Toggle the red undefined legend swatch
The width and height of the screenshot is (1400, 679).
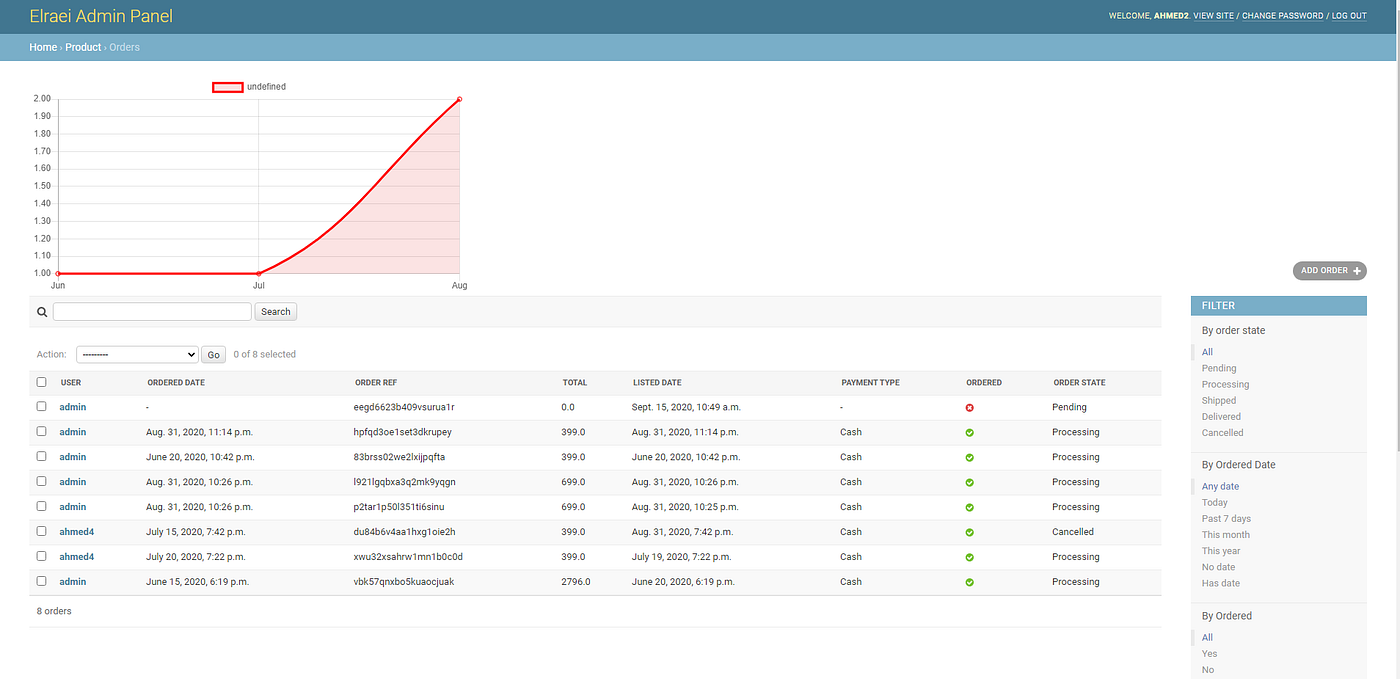click(228, 87)
